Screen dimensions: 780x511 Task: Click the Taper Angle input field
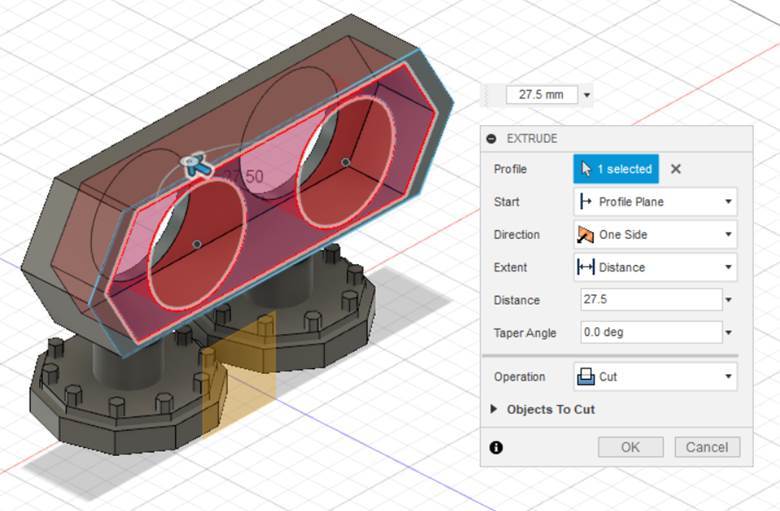(x=651, y=332)
